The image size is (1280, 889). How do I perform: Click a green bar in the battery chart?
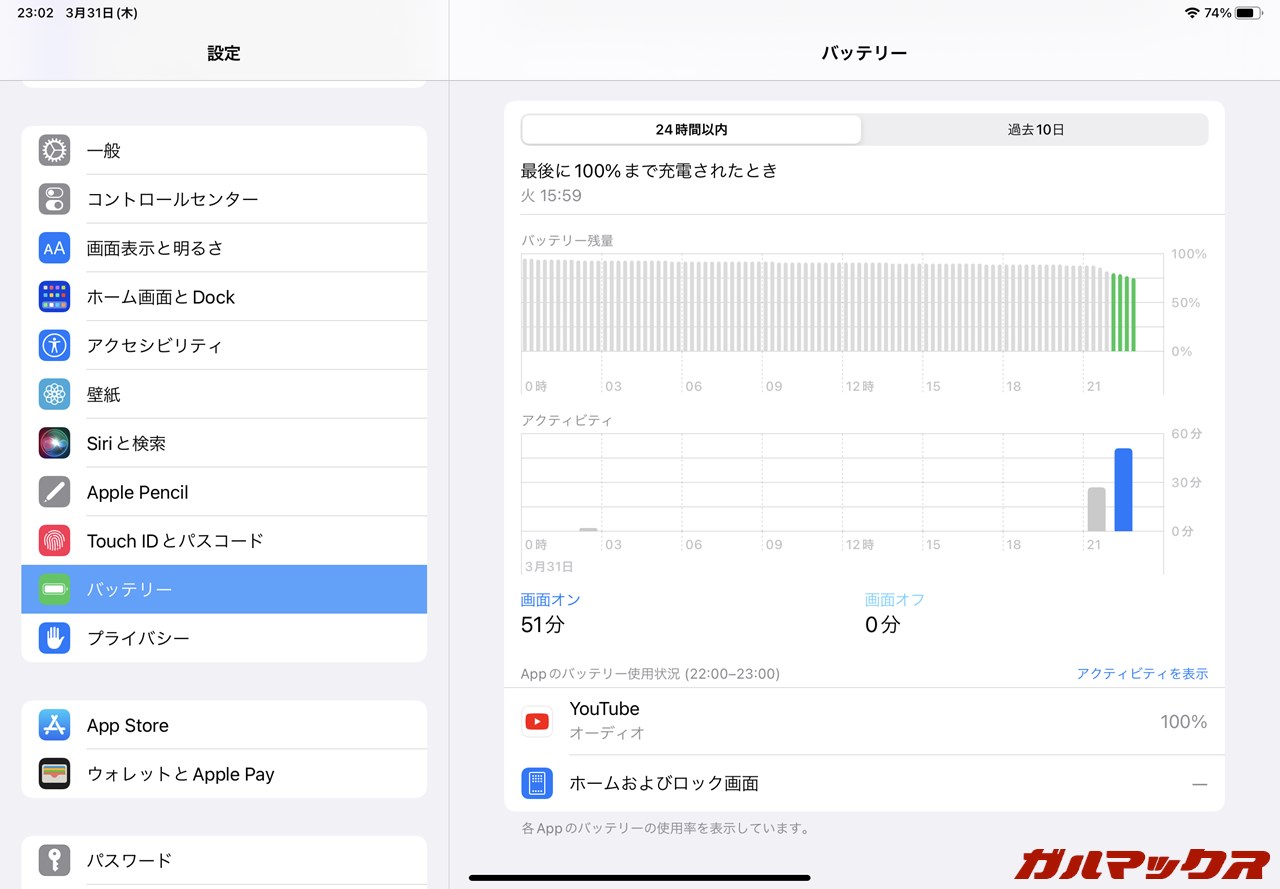coord(1122,310)
